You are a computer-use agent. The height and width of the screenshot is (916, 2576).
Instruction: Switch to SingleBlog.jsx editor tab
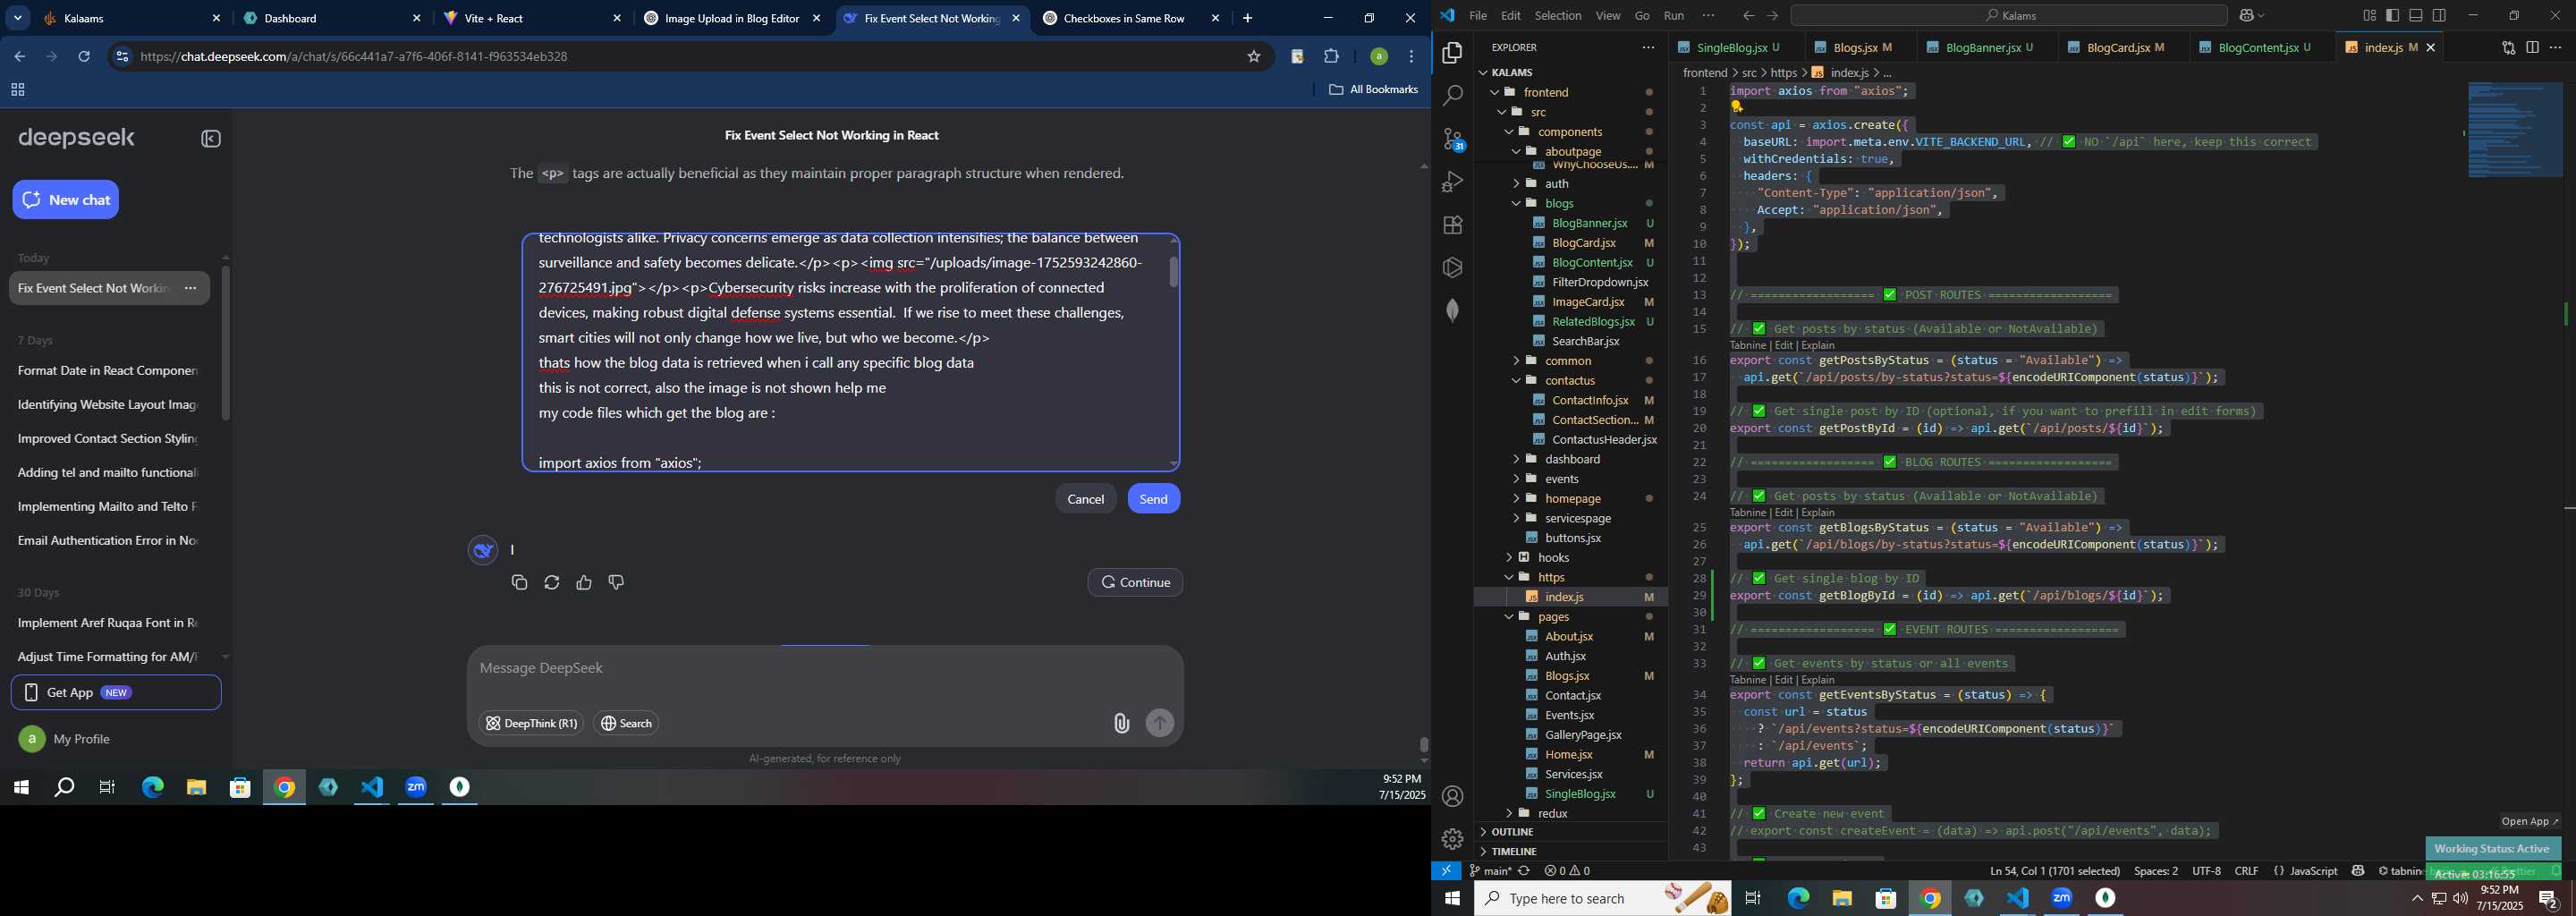click(1738, 47)
